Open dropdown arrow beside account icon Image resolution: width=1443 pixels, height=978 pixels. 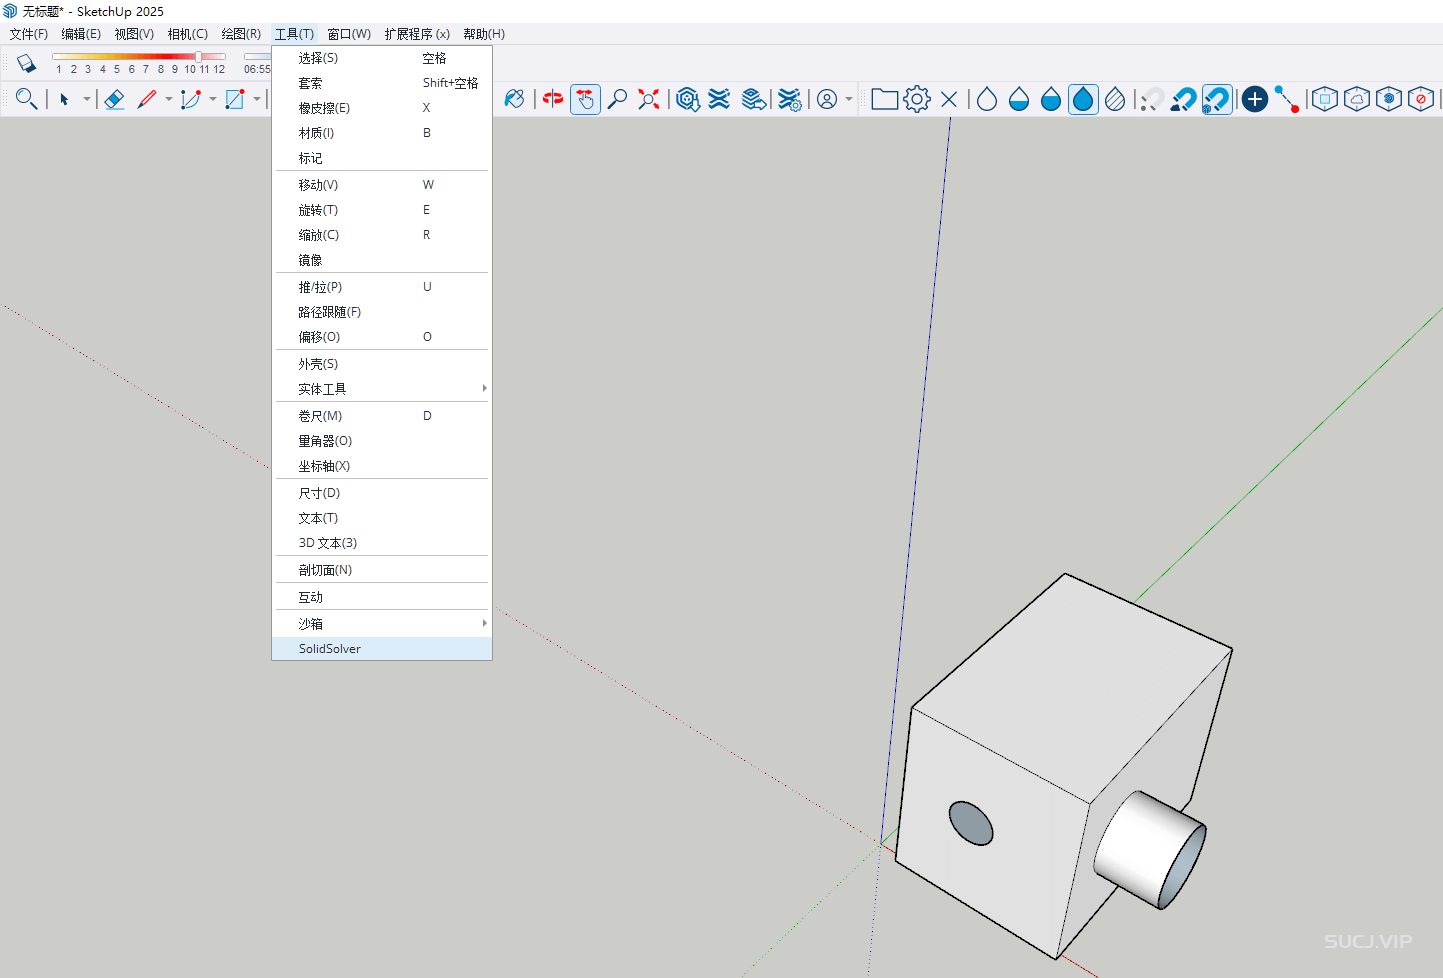pos(849,99)
